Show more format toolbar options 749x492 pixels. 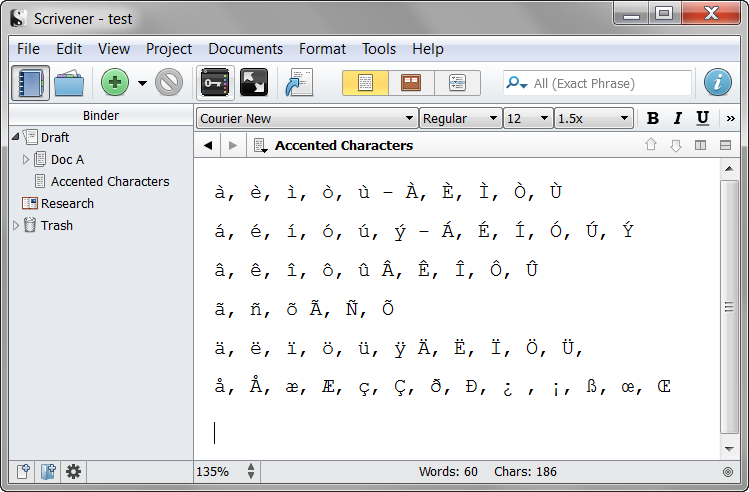coord(730,118)
